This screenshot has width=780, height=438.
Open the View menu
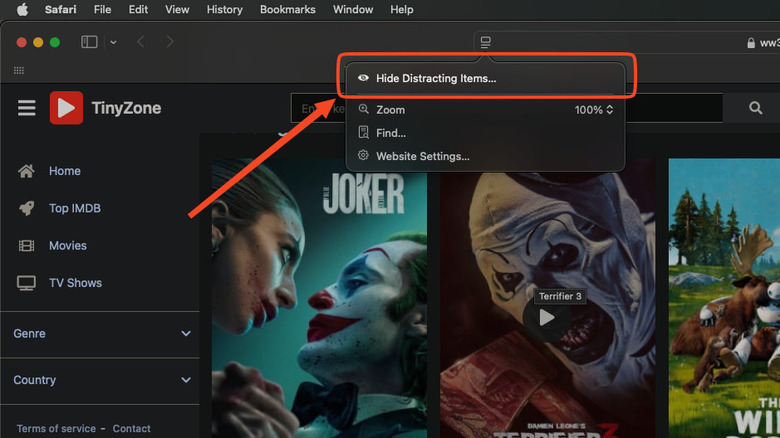click(177, 9)
